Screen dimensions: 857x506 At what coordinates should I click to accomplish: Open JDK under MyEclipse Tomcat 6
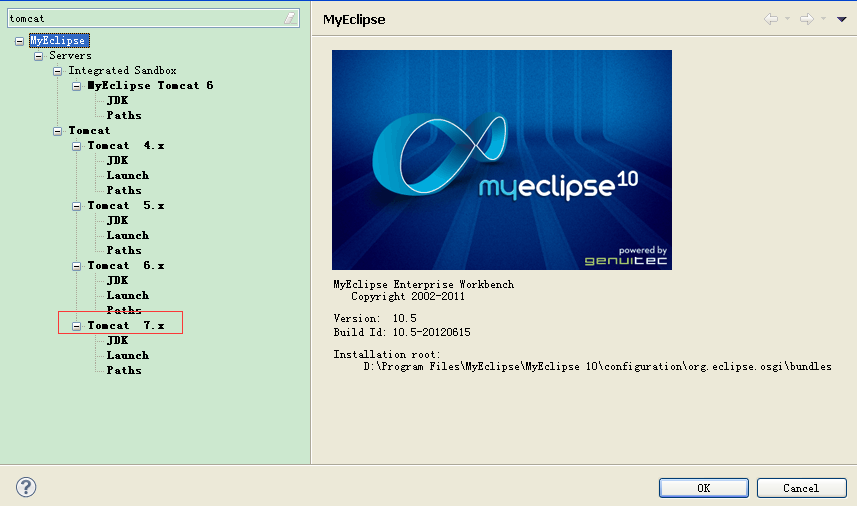[x=118, y=100]
